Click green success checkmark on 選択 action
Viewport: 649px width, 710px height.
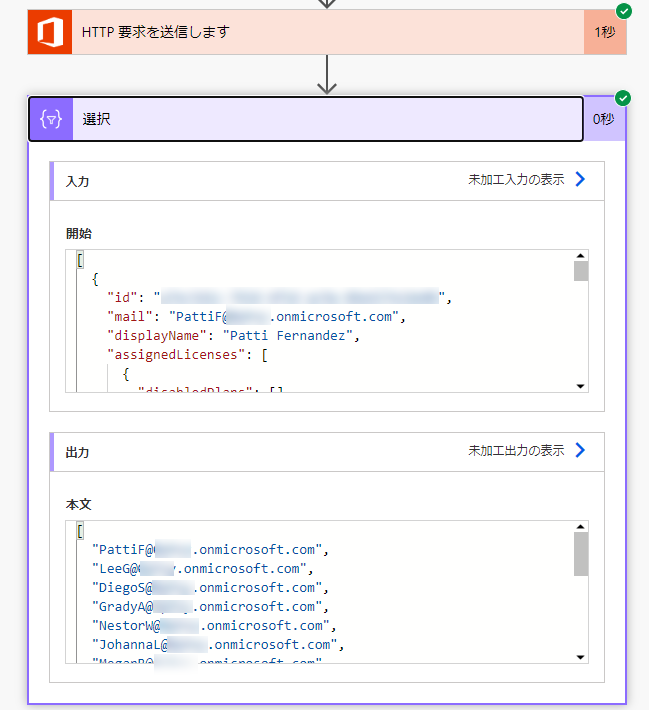pos(623,98)
